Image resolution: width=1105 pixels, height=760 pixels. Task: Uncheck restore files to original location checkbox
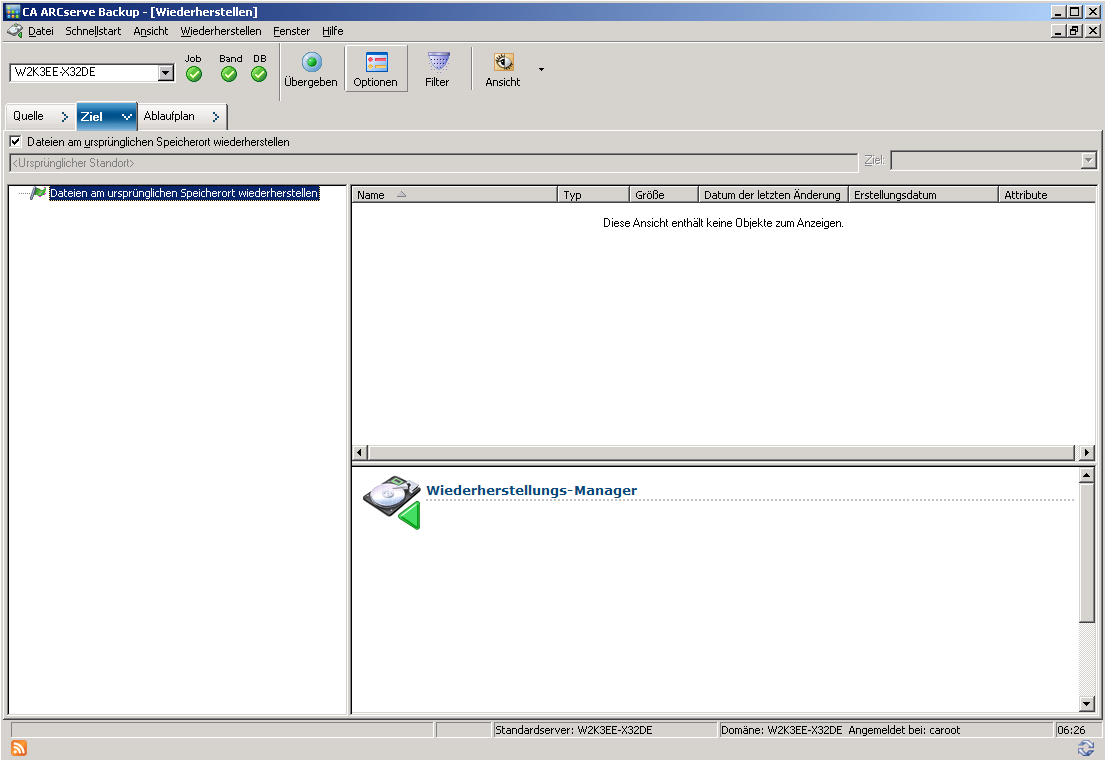(x=15, y=142)
